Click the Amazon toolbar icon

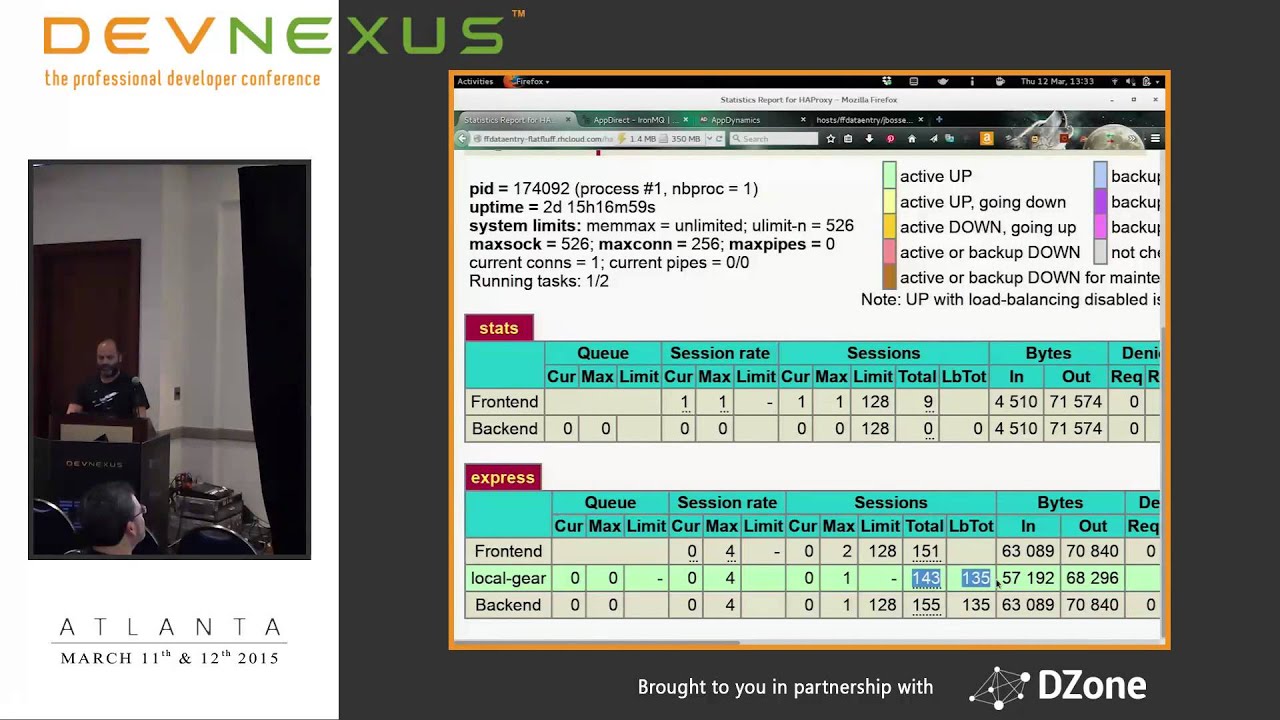[x=986, y=139]
